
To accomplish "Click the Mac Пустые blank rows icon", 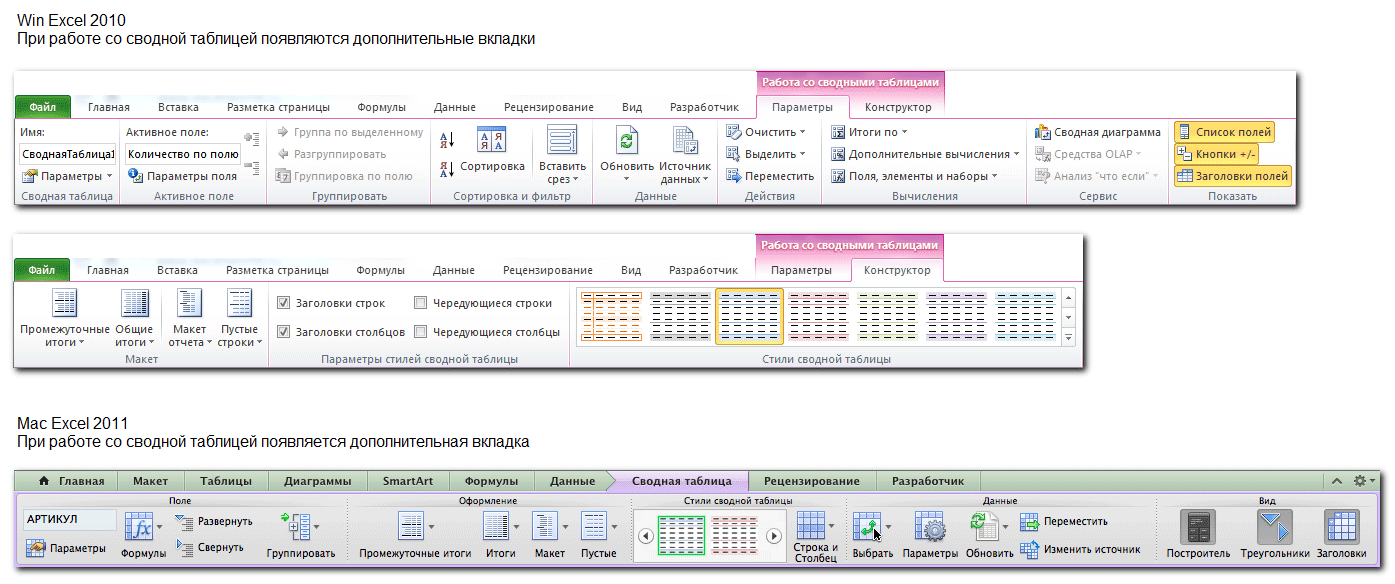I will 594,526.
